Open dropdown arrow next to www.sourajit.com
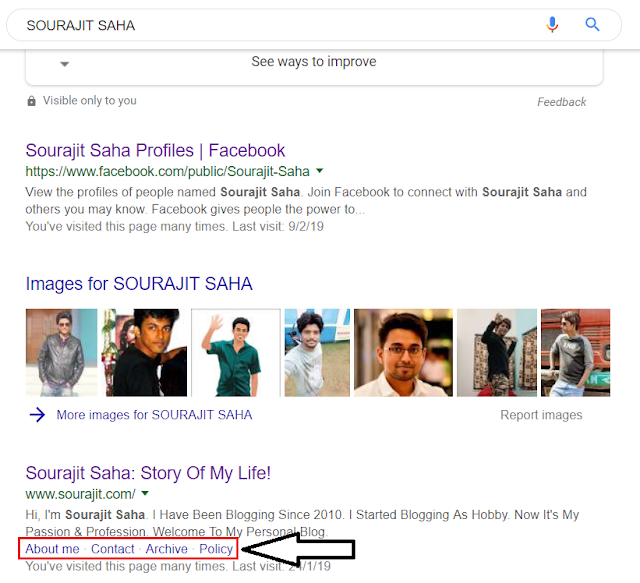Image resolution: width=640 pixels, height=583 pixels. coord(144,494)
